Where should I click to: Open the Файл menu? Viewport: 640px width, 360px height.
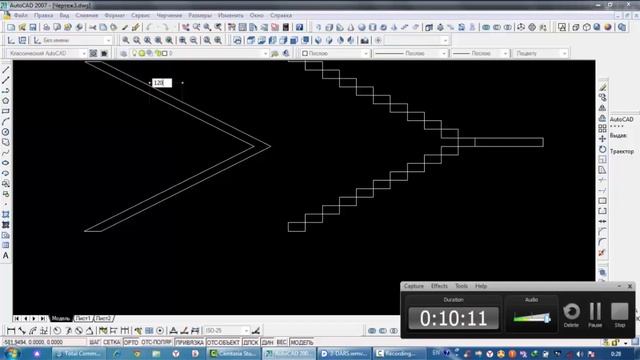tap(20, 15)
